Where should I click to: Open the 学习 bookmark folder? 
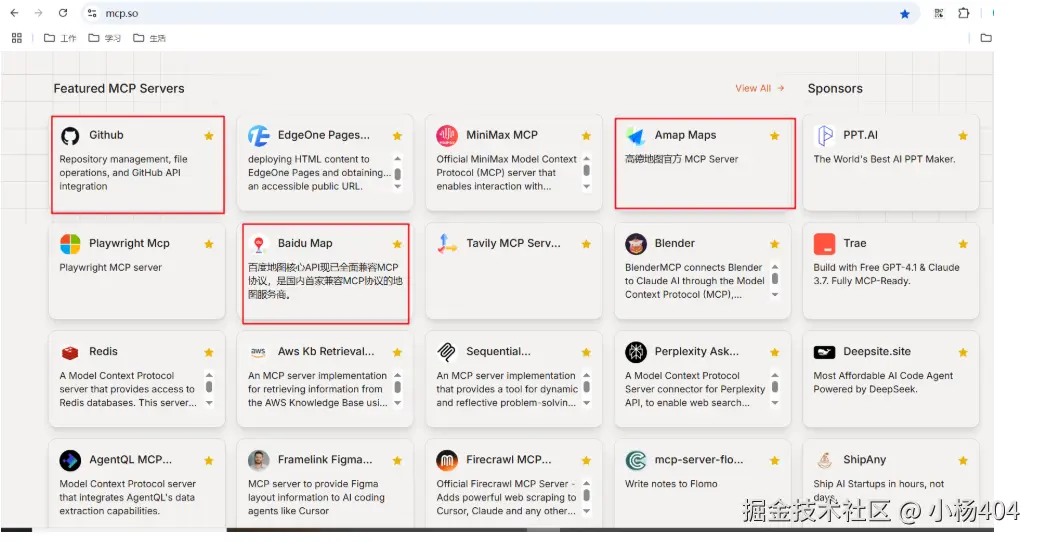(x=104, y=38)
